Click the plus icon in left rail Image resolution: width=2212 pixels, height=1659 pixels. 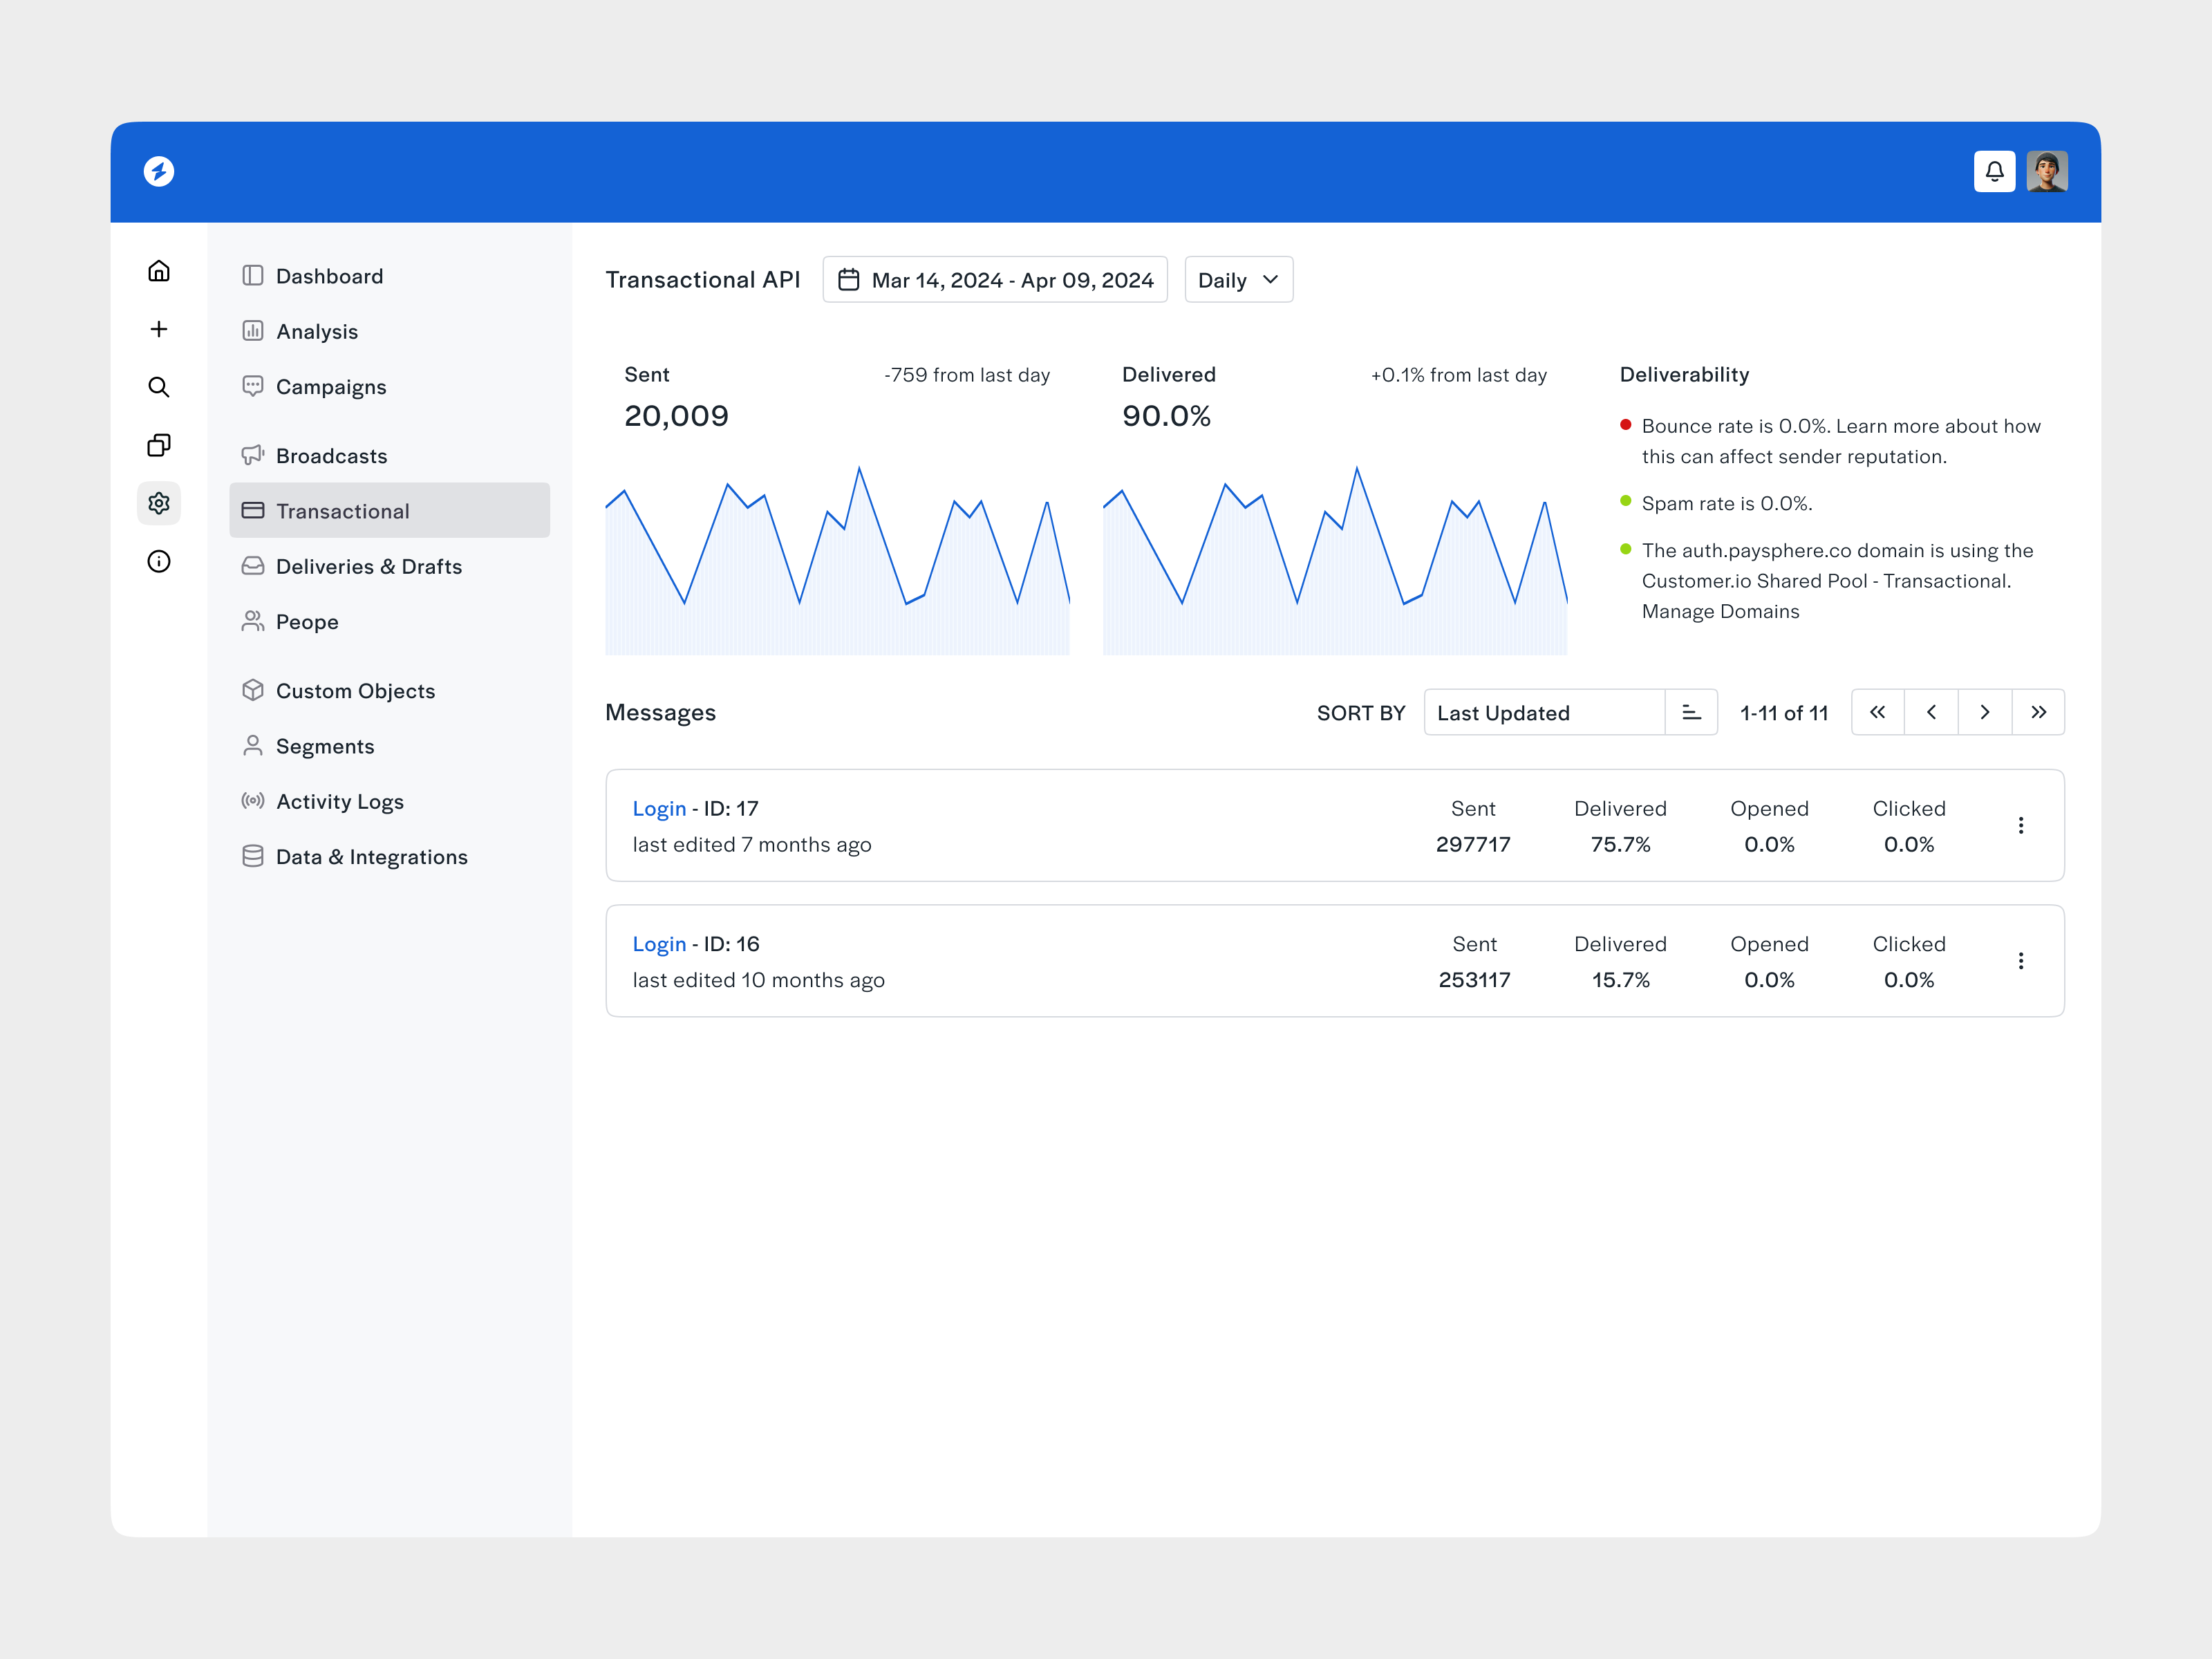point(159,329)
